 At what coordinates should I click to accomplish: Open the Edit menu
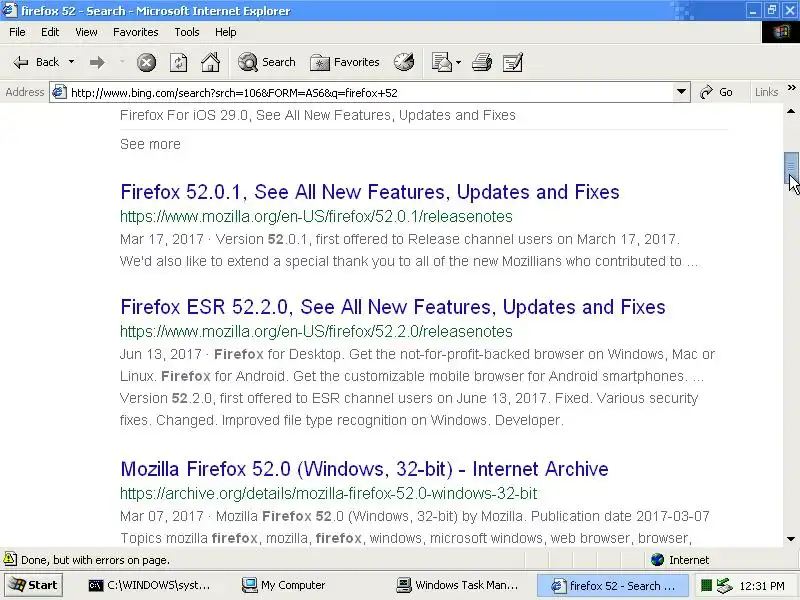tap(50, 32)
